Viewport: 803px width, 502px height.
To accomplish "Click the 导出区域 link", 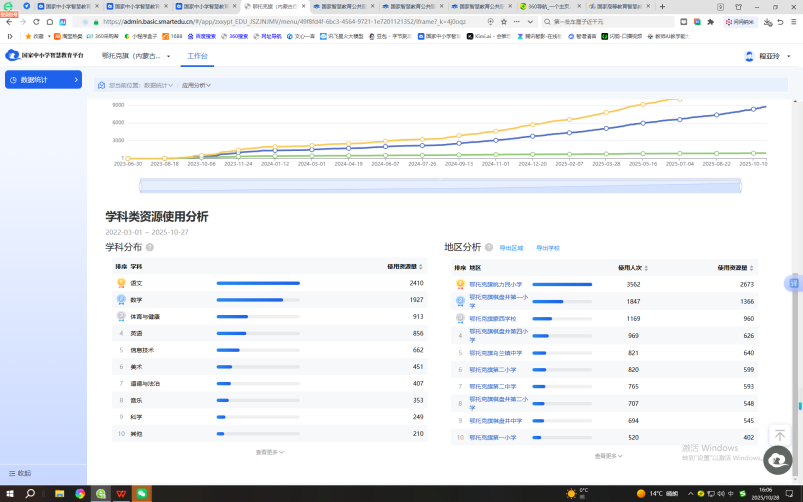I will pyautogui.click(x=511, y=247).
